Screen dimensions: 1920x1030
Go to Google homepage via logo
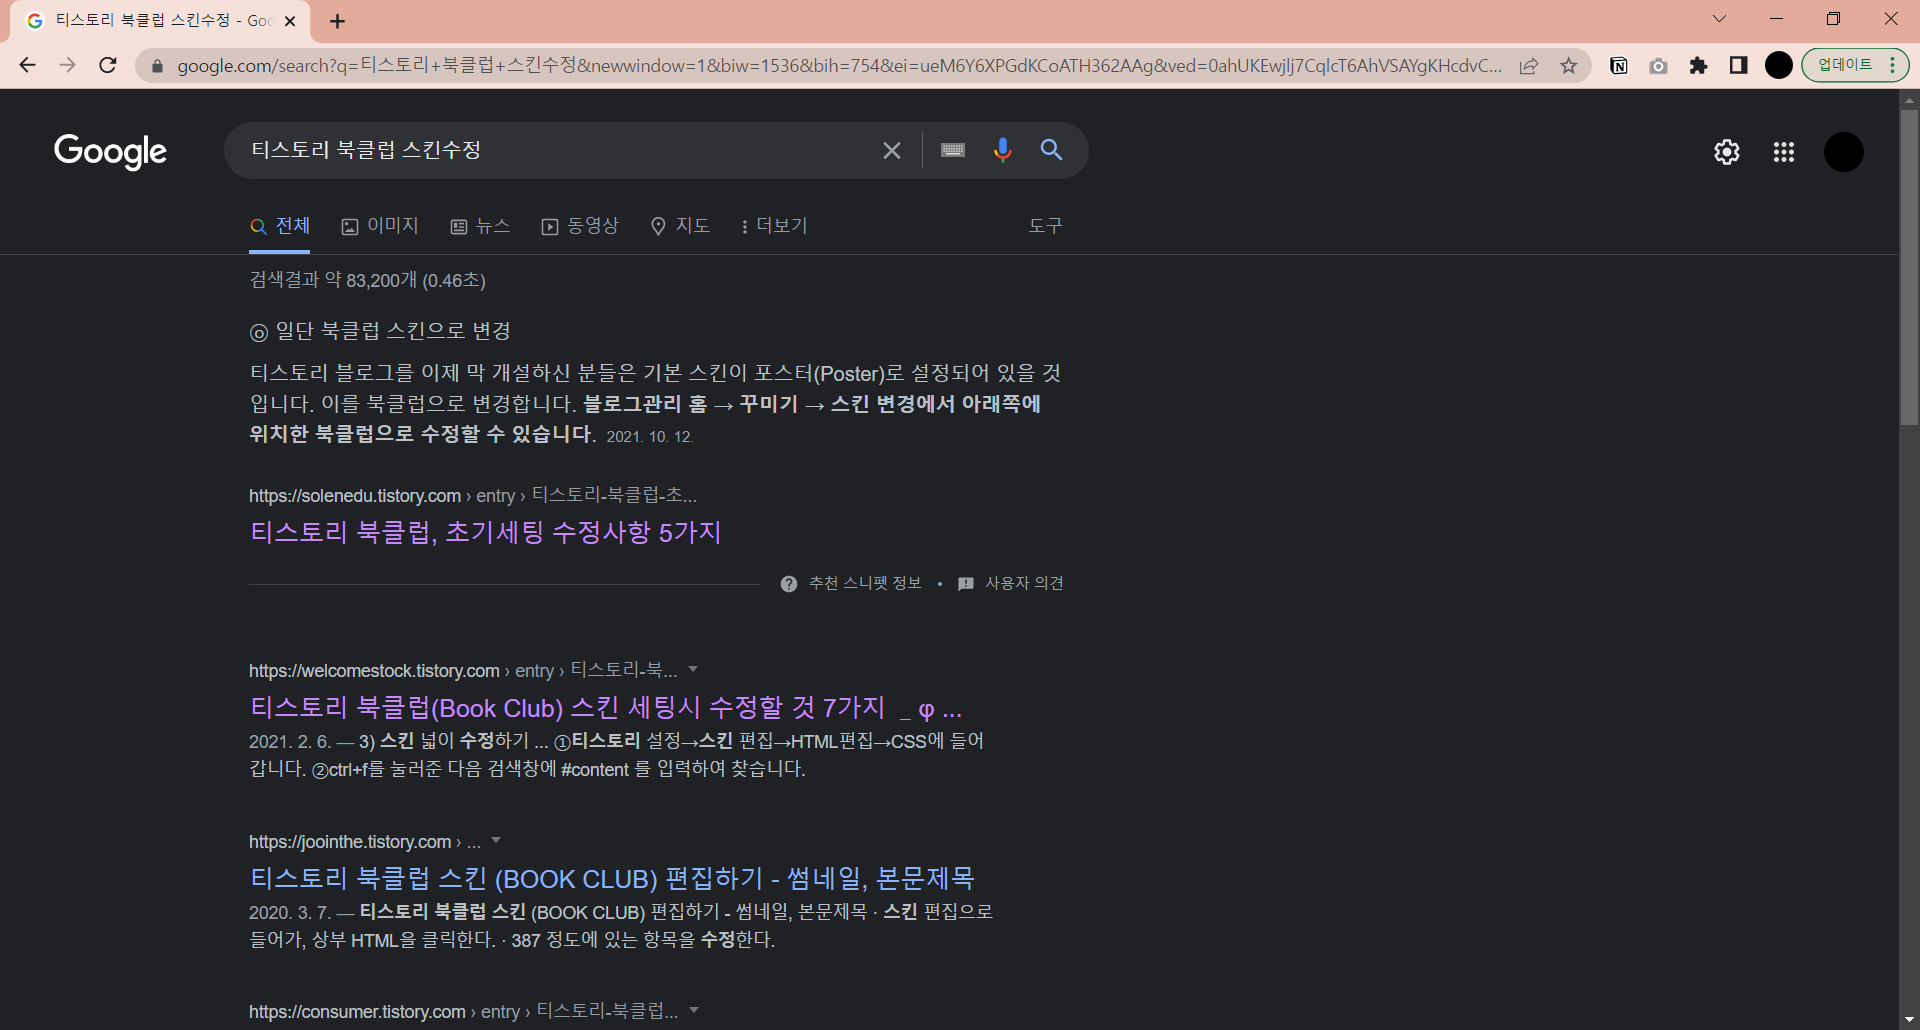pos(110,151)
